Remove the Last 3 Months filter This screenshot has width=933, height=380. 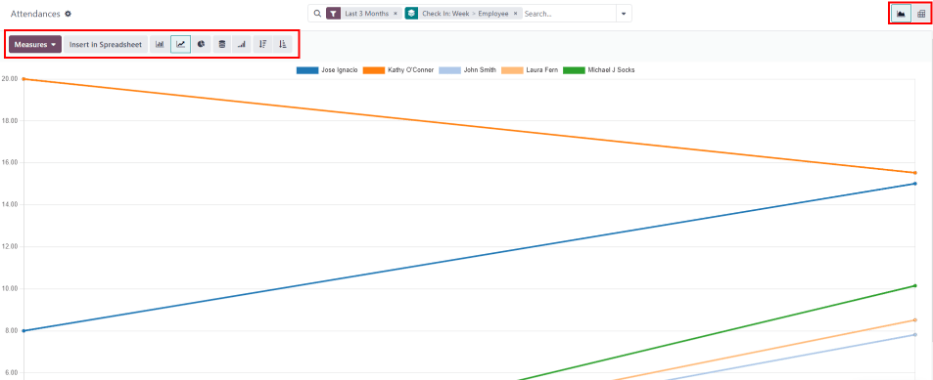coord(396,14)
